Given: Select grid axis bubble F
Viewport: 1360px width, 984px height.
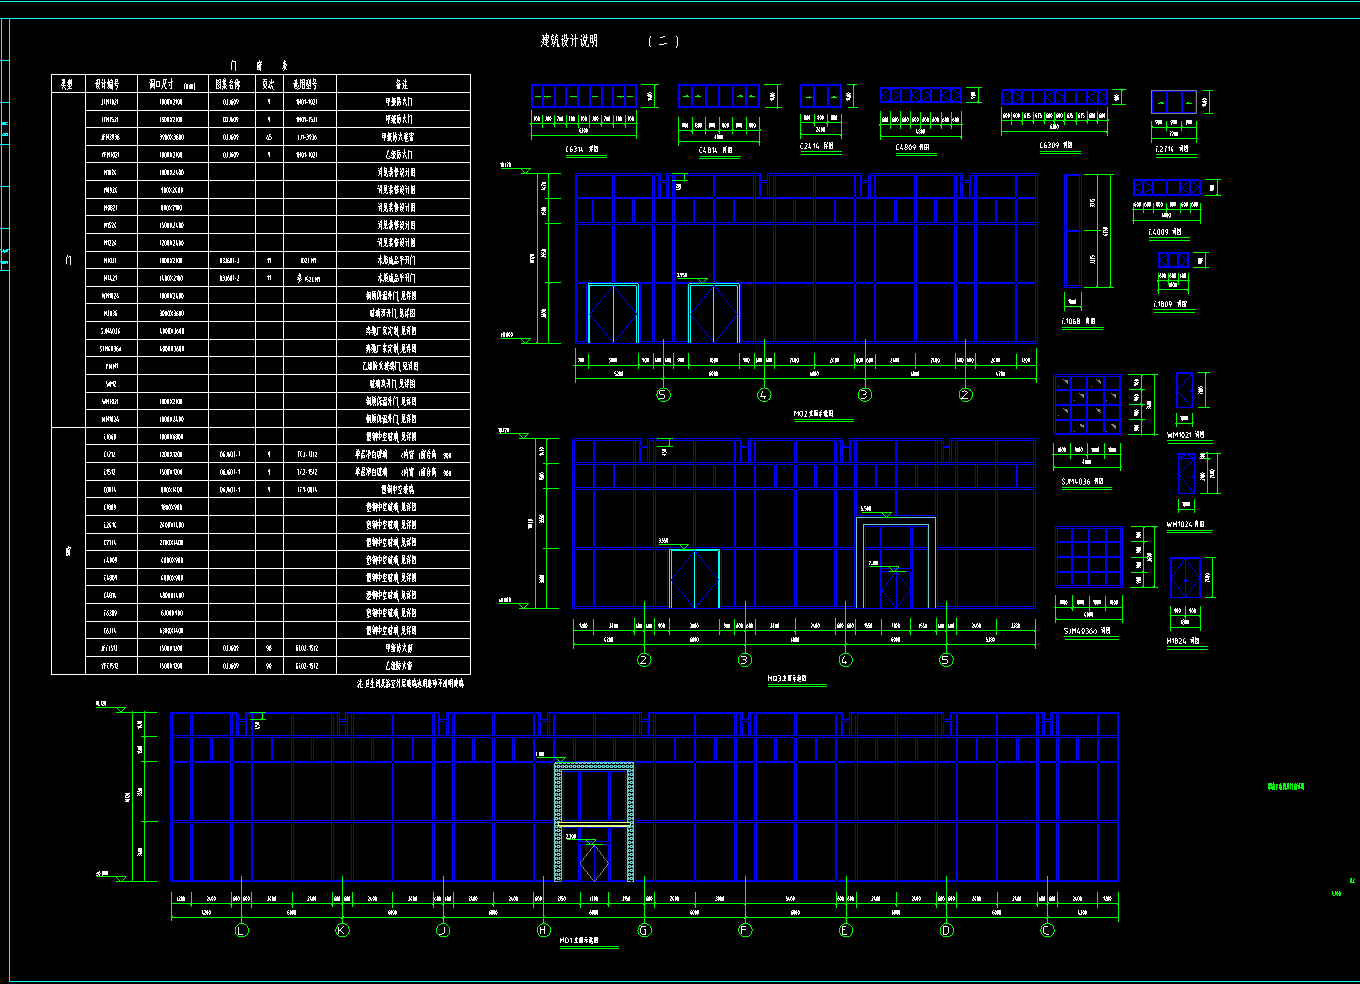Looking at the screenshot, I should 745,930.
